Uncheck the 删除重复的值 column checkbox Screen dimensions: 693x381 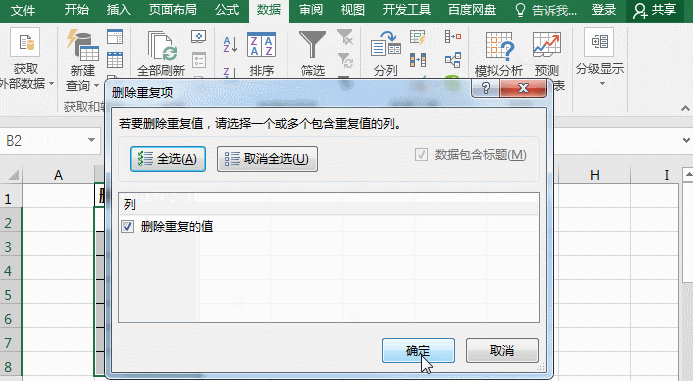tap(128, 227)
